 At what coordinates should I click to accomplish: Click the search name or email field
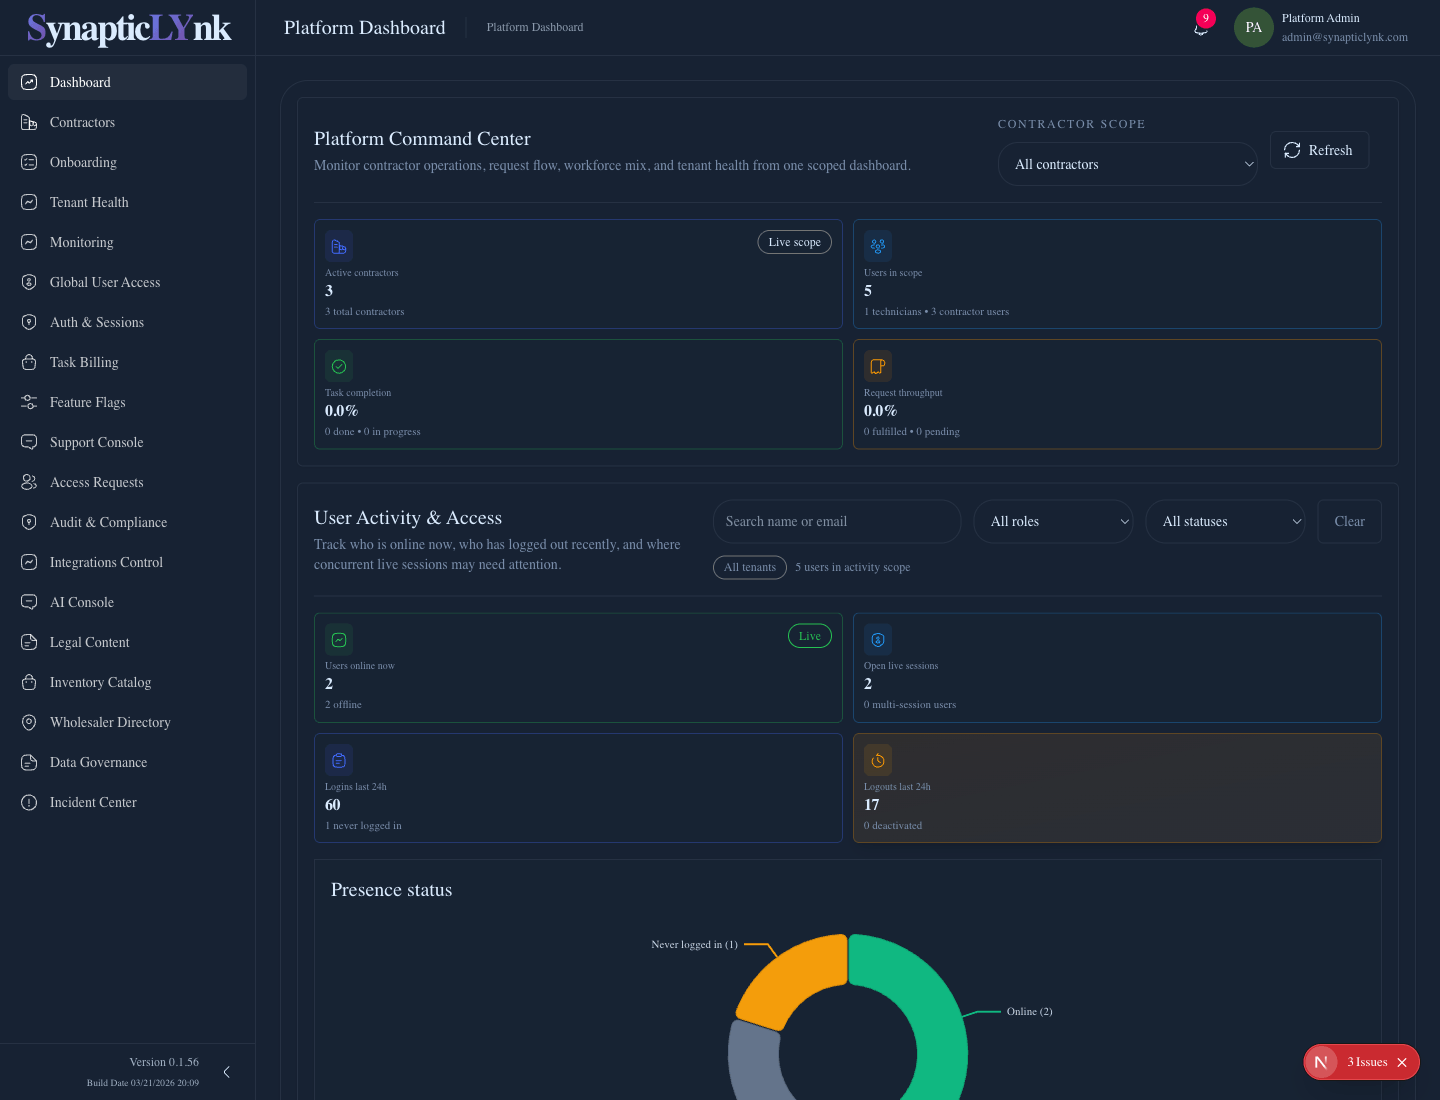[x=836, y=521]
